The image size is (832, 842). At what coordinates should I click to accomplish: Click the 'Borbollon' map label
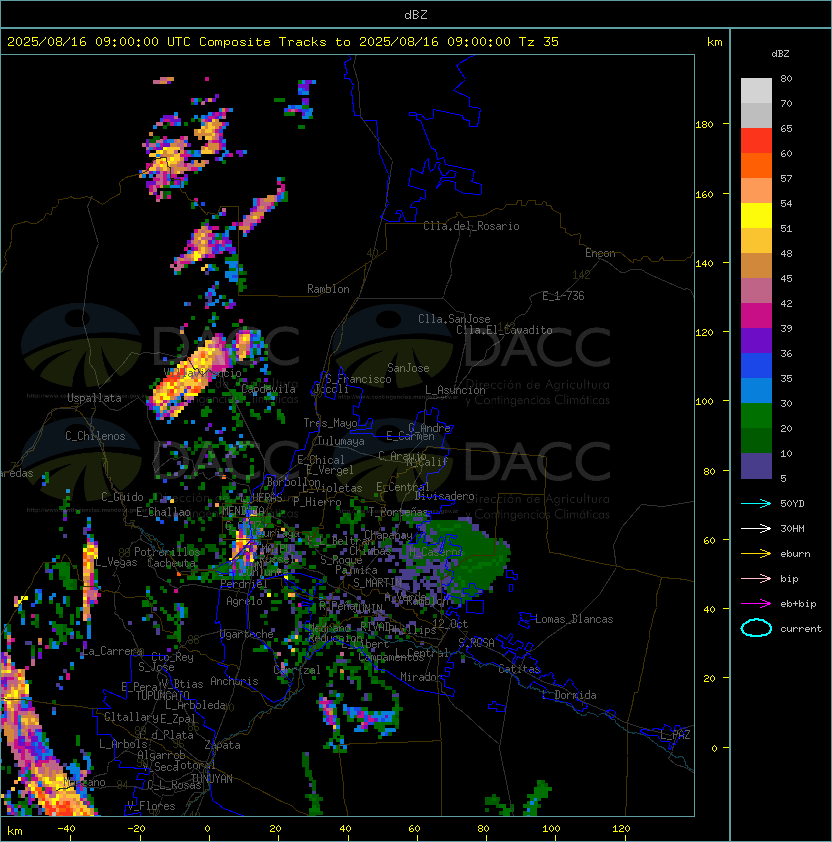tap(294, 482)
